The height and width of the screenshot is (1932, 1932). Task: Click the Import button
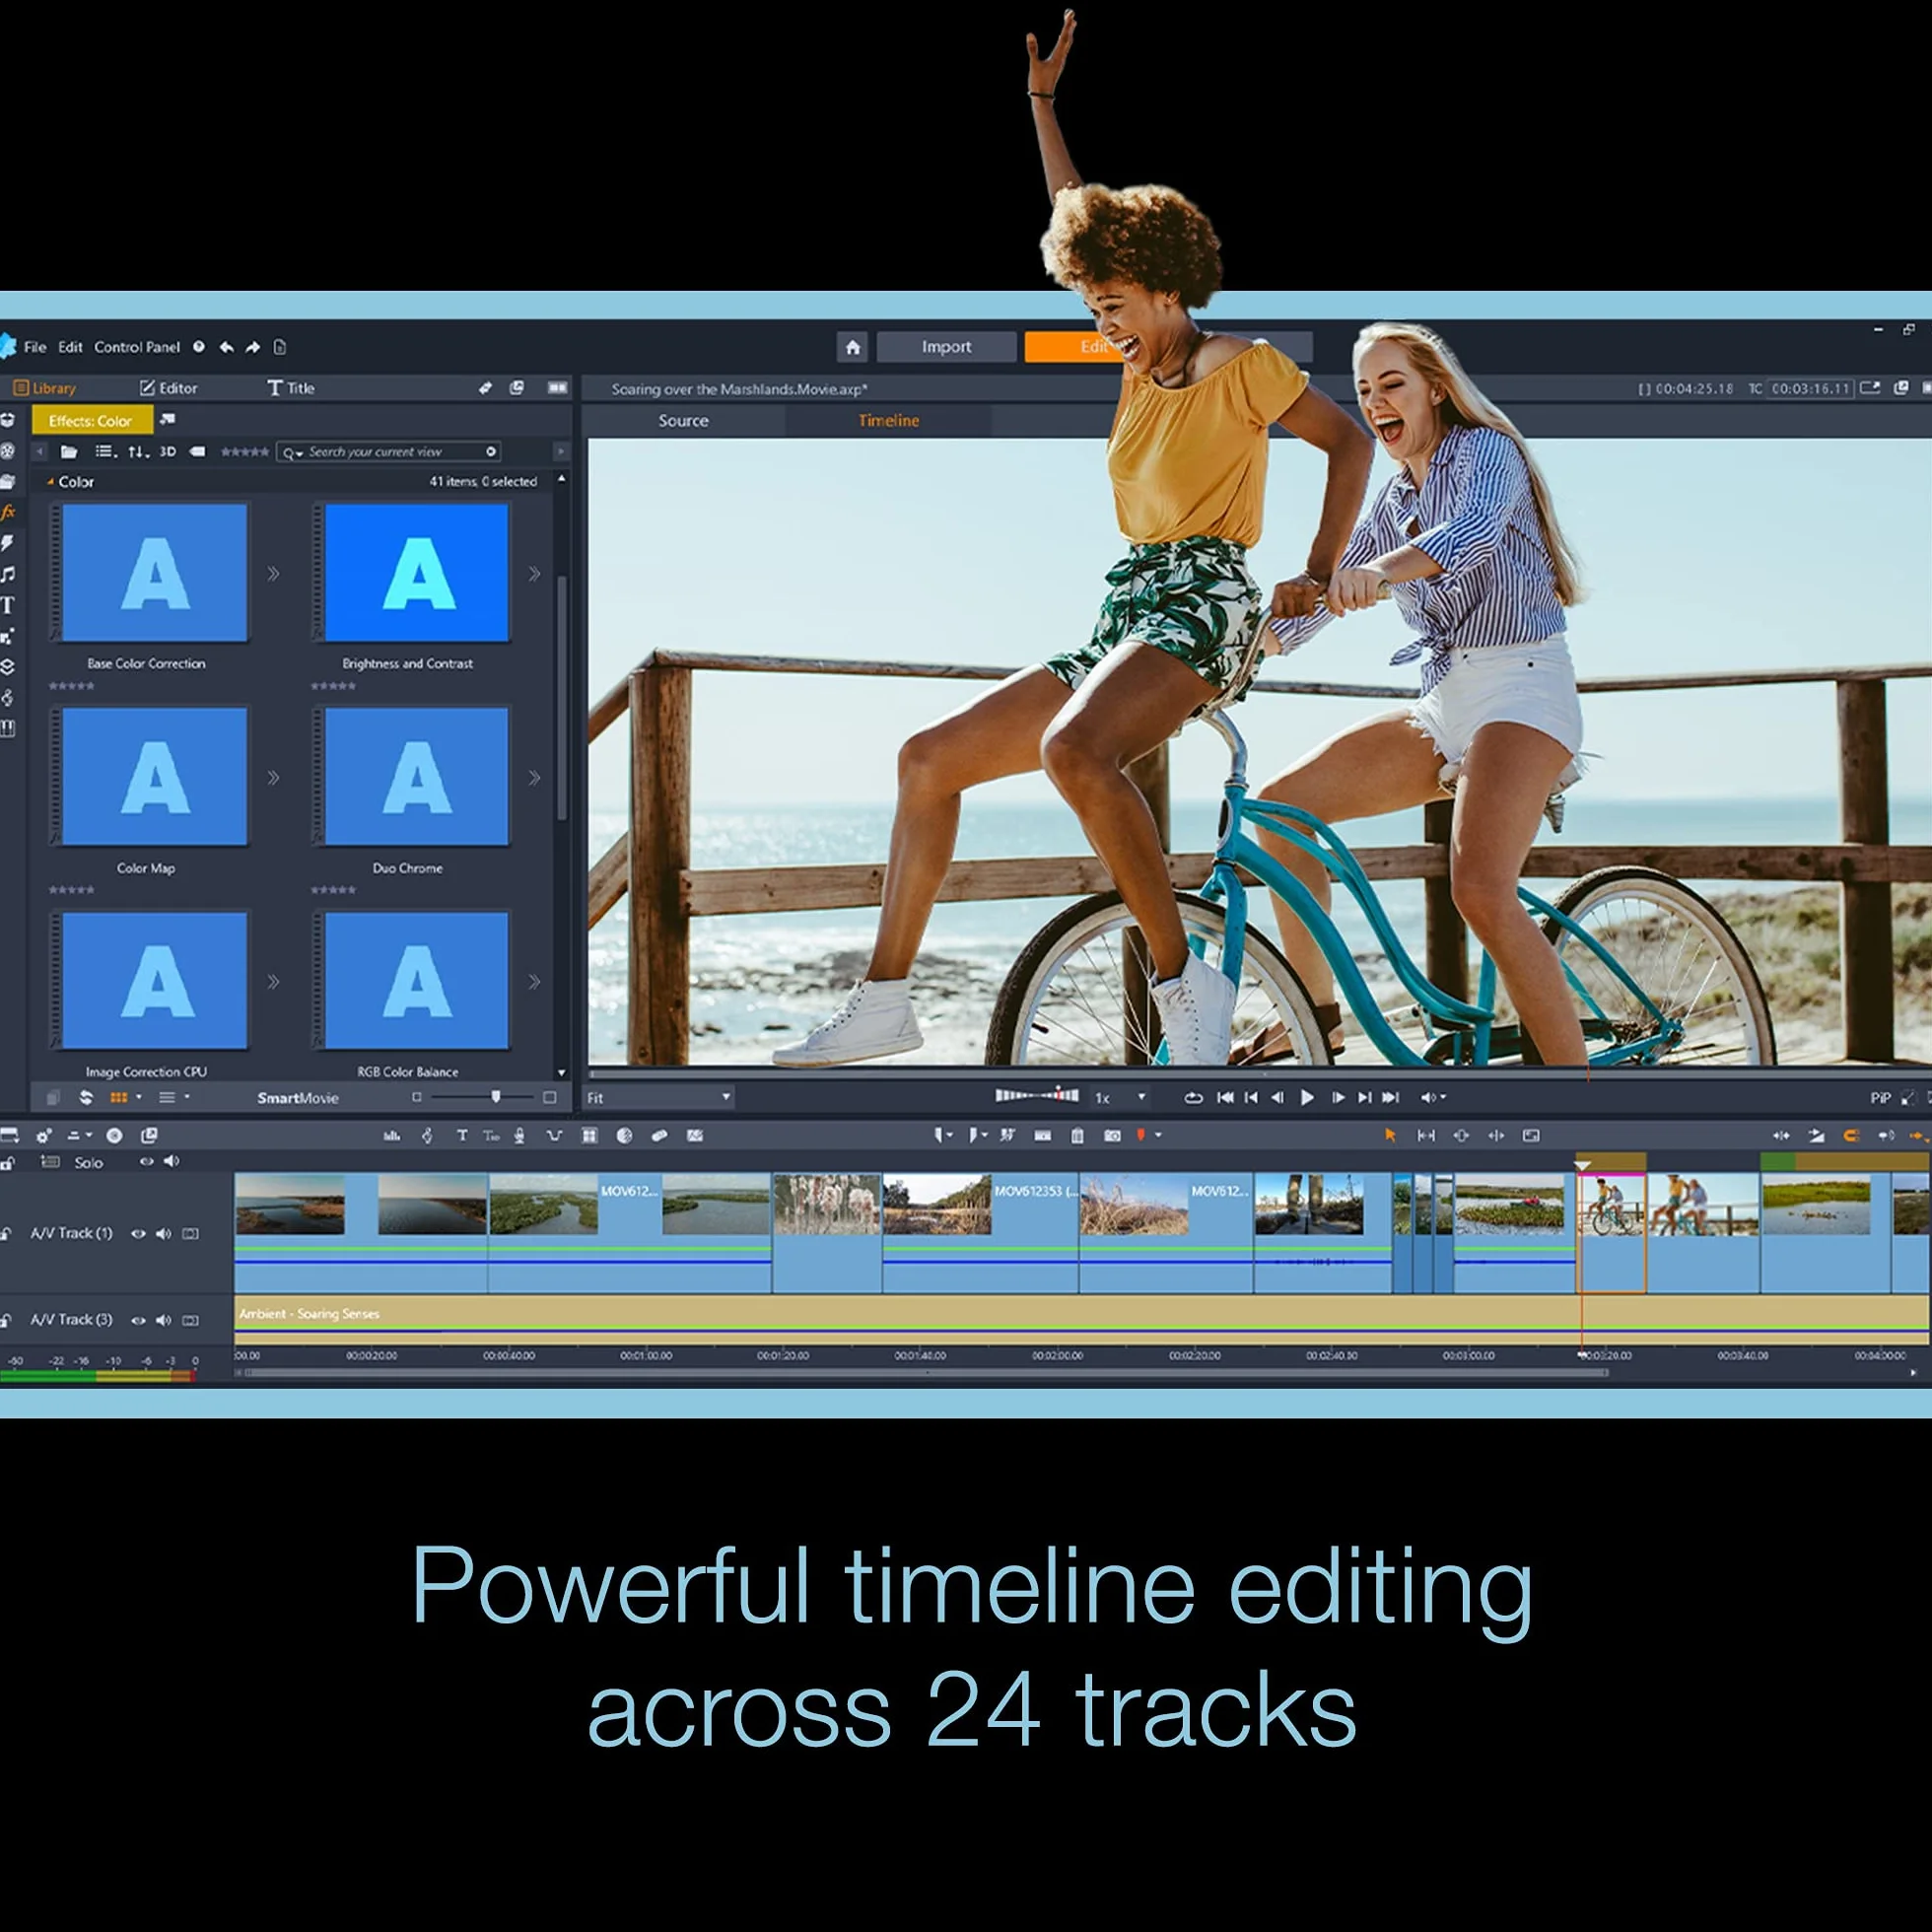(946, 347)
